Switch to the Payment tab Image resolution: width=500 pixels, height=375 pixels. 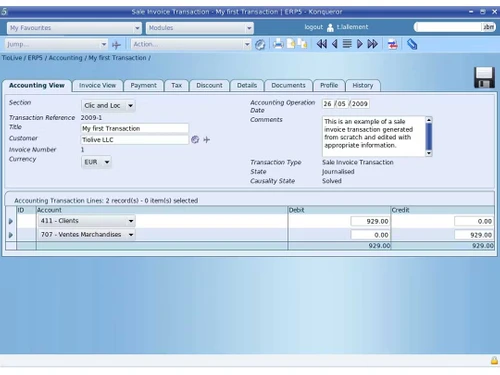[x=143, y=86]
